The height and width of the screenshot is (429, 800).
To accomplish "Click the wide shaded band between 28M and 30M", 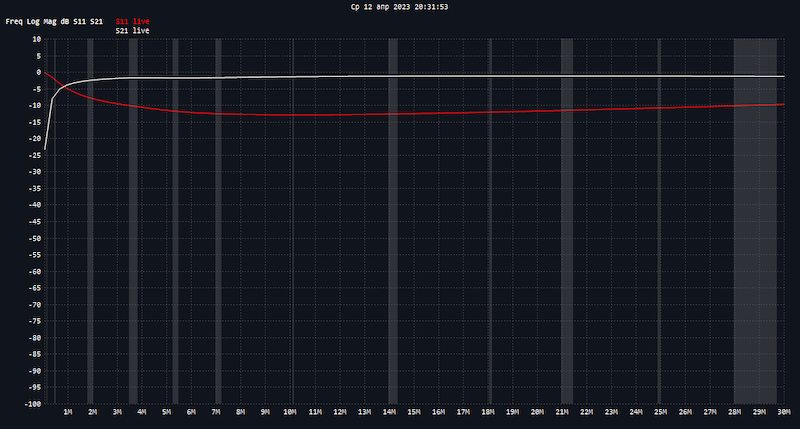I will pos(756,250).
